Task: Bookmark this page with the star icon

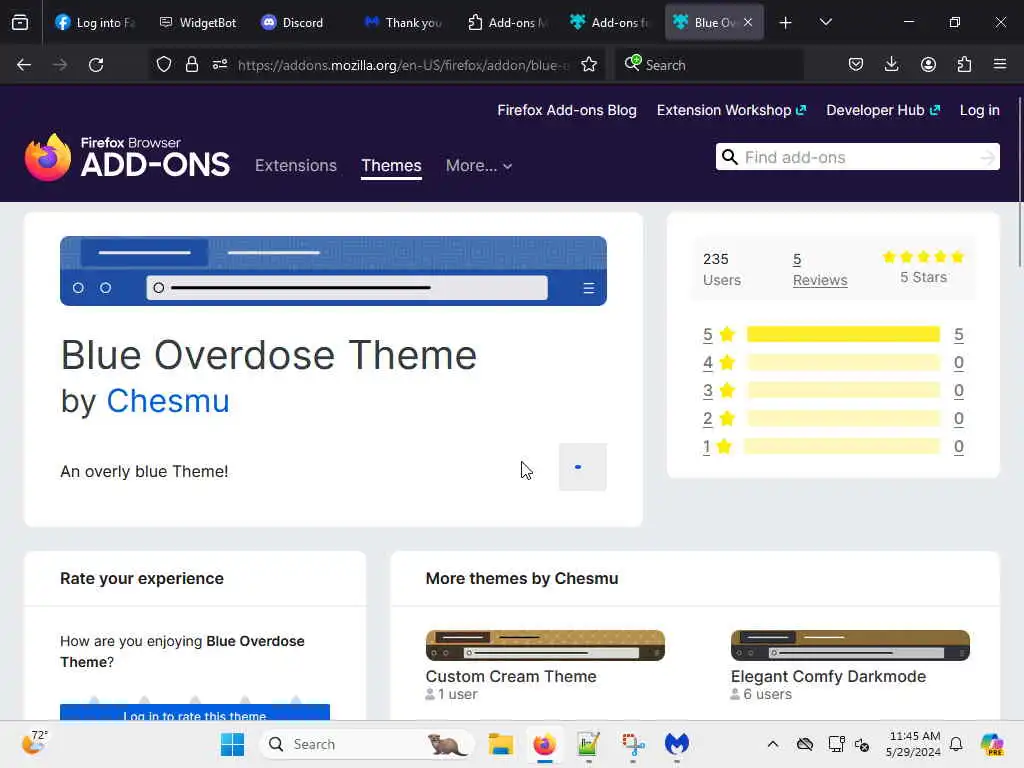Action: [x=589, y=65]
